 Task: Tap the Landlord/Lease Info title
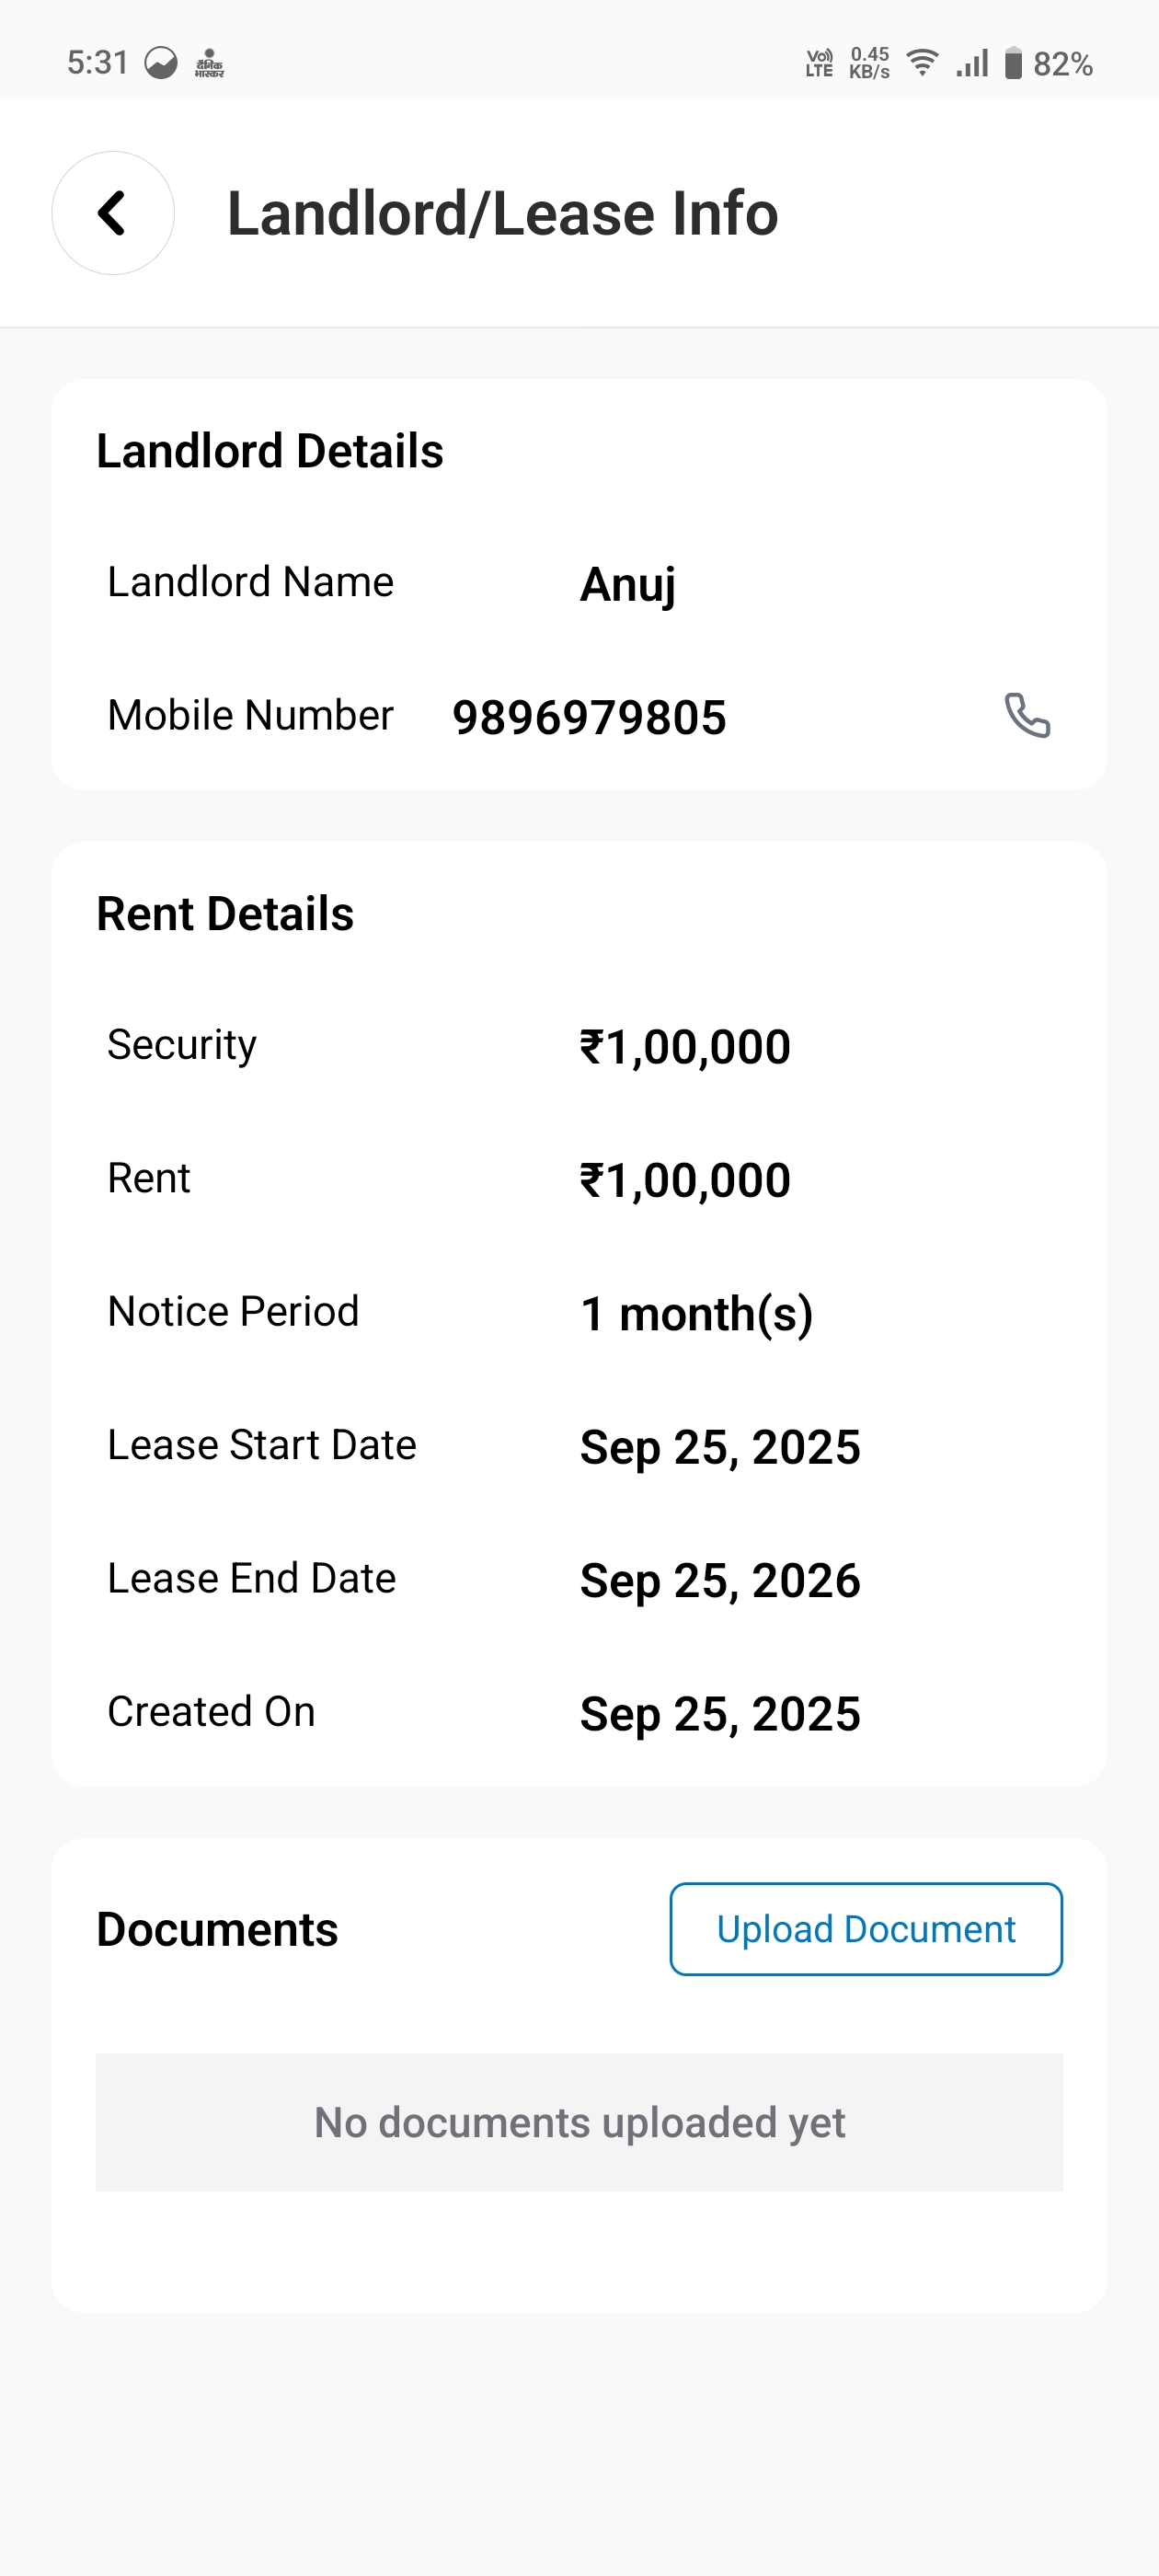pos(502,213)
